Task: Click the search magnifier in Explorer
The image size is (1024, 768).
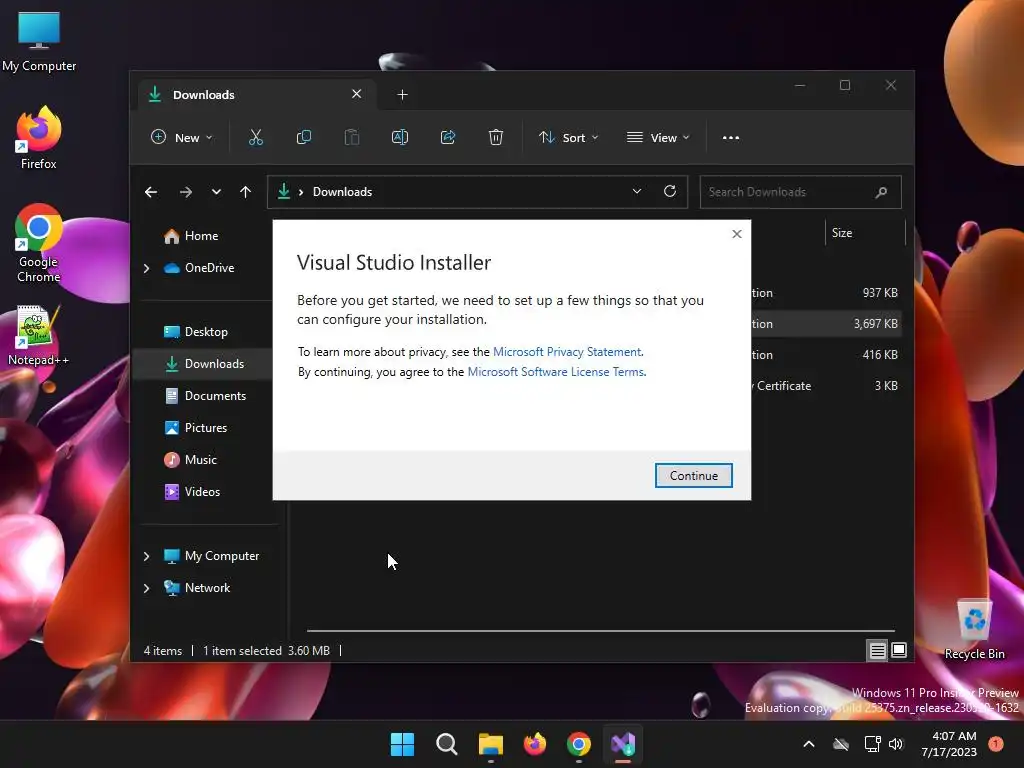Action: click(881, 192)
